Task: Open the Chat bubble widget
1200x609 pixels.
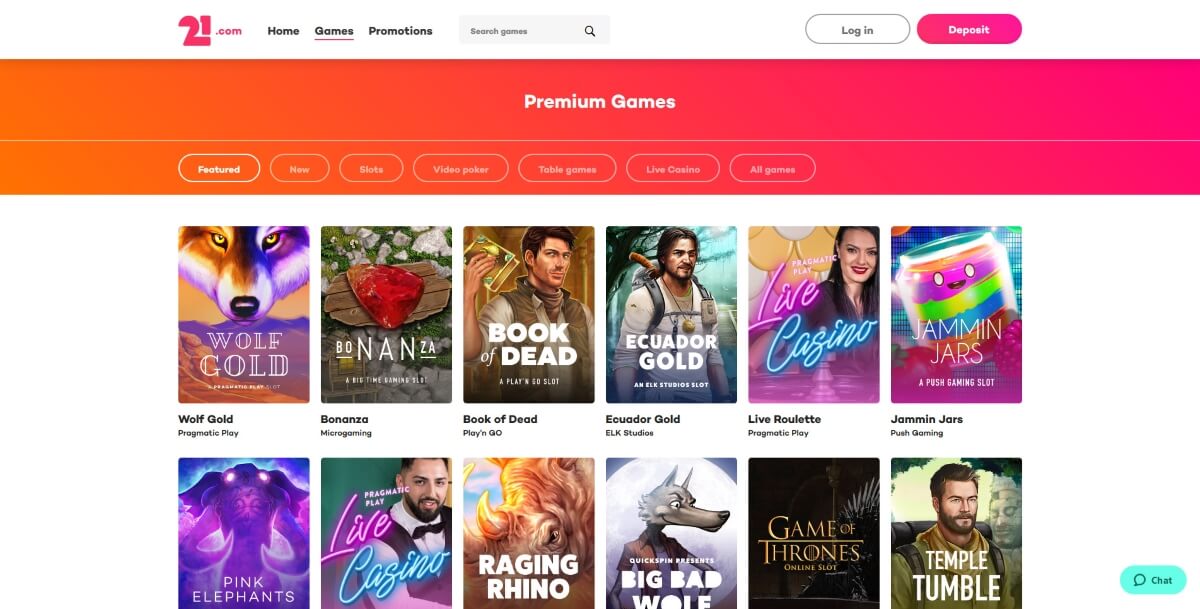Action: (x=1153, y=580)
